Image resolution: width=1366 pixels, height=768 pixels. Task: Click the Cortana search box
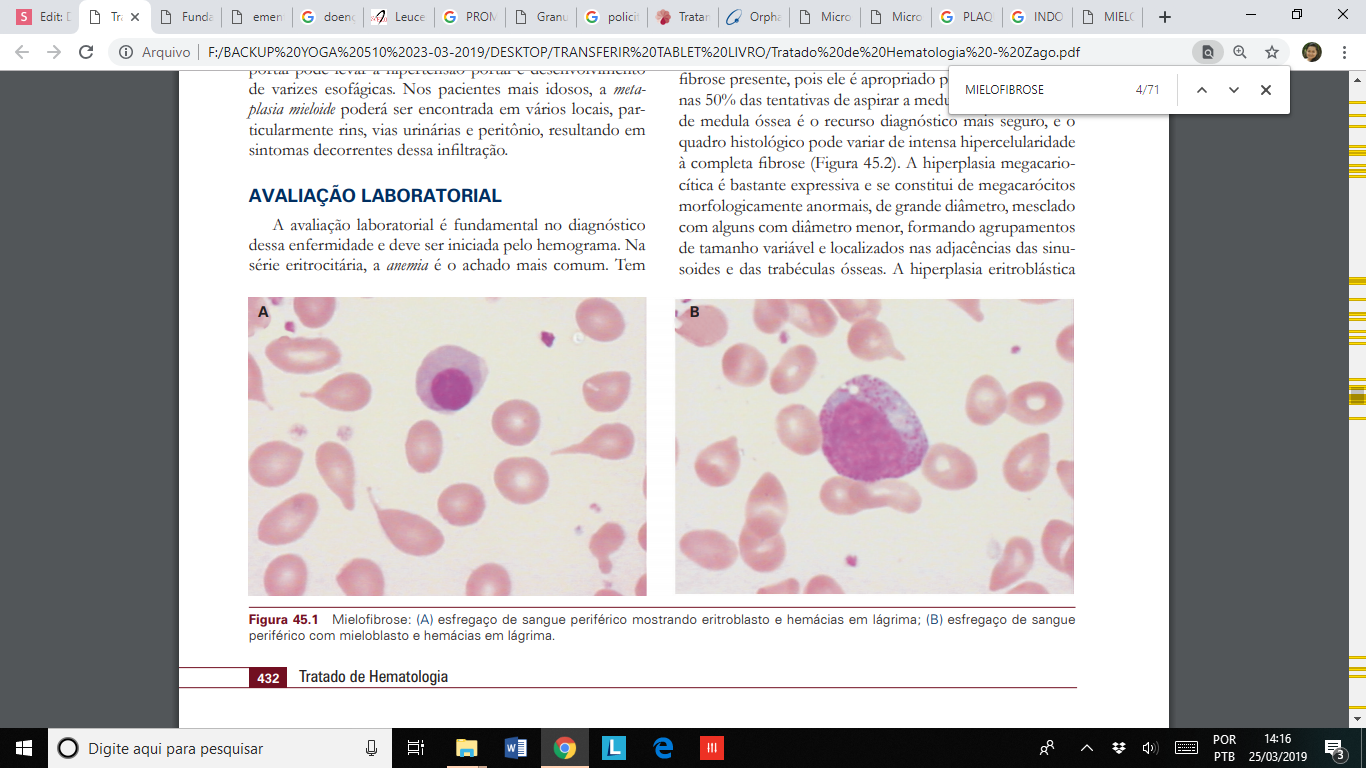coord(220,748)
